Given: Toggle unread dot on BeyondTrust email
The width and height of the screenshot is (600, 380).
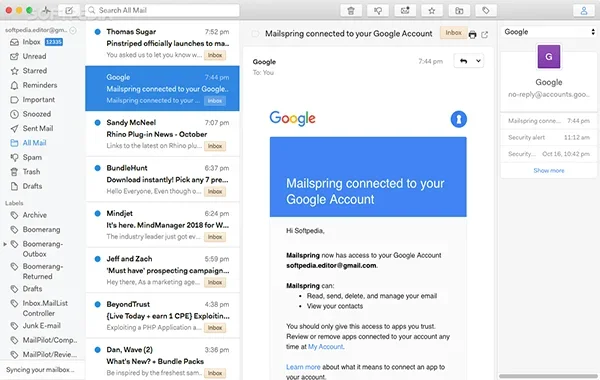Looking at the screenshot, I should (98, 304).
